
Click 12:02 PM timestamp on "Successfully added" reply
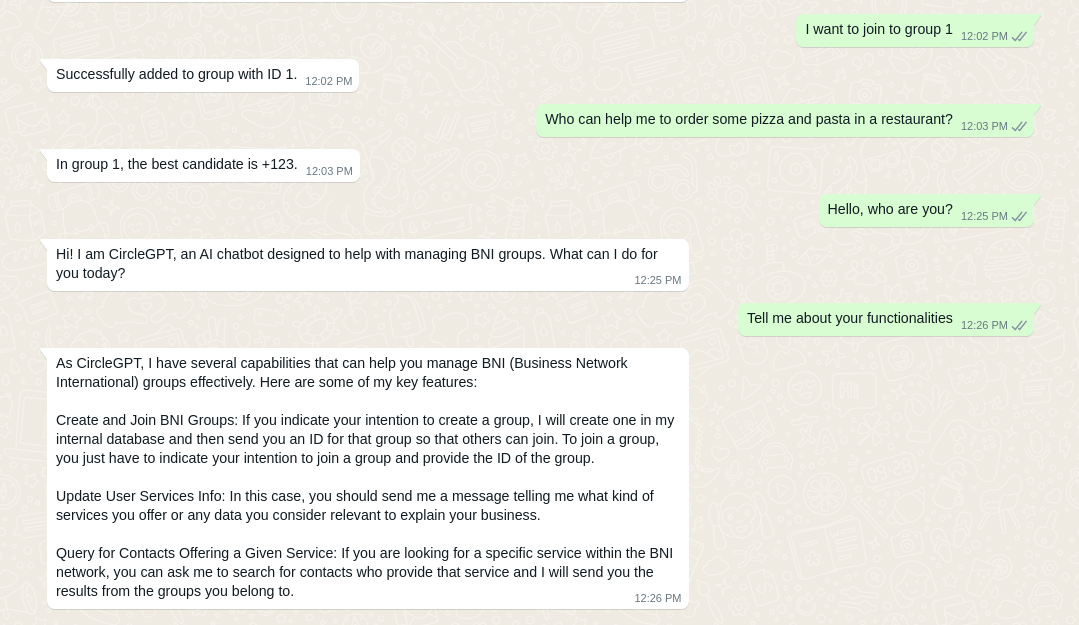[x=328, y=82]
